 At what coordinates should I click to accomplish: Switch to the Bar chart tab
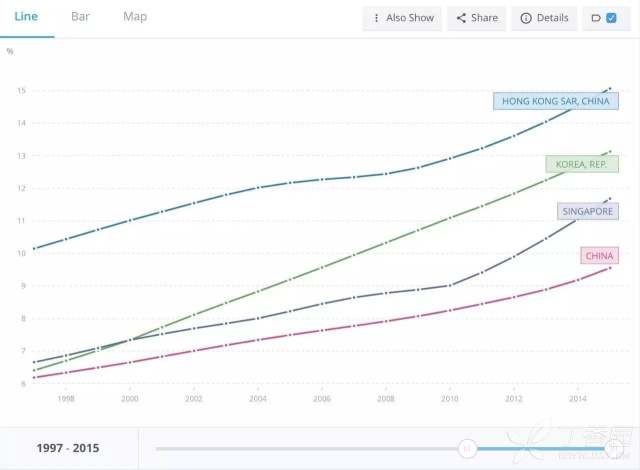click(80, 17)
